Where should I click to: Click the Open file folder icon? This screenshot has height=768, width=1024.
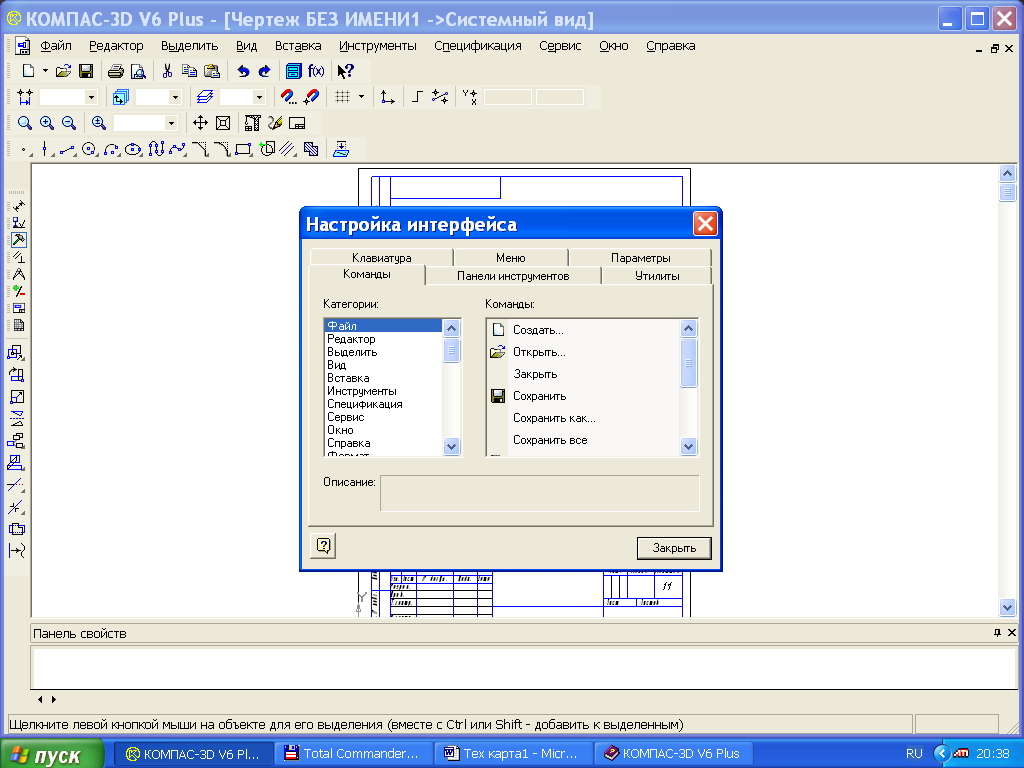(63, 71)
